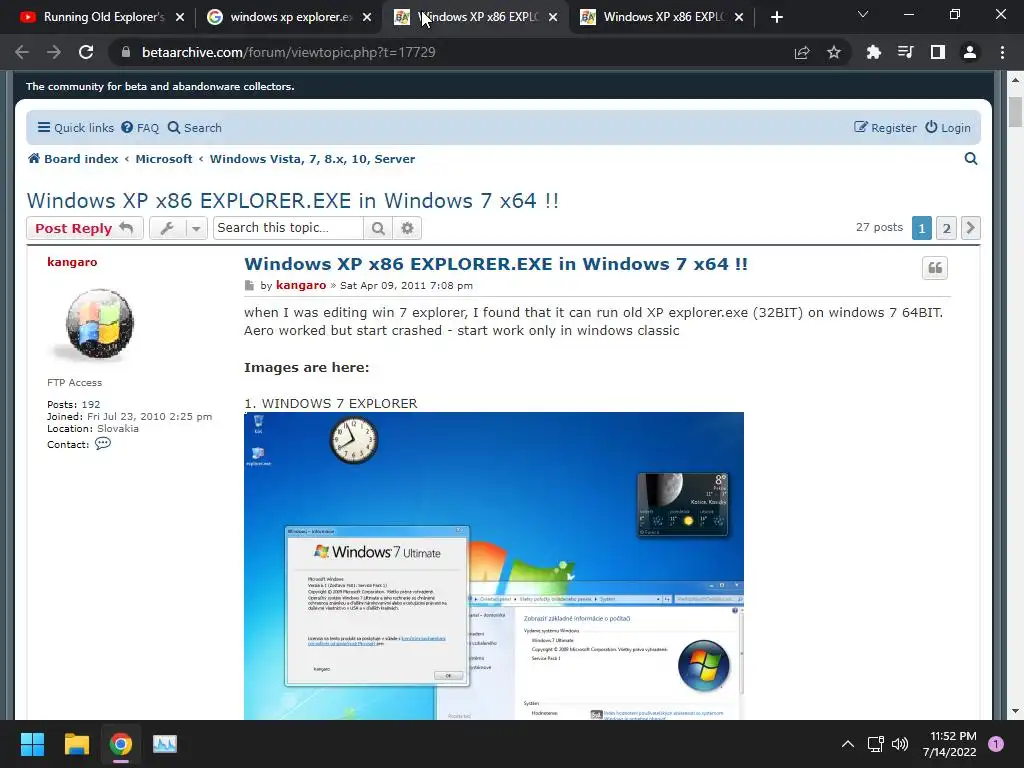Viewport: 1024px width, 768px height.
Task: Open the Chrome extensions puzzle icon
Action: point(873,52)
